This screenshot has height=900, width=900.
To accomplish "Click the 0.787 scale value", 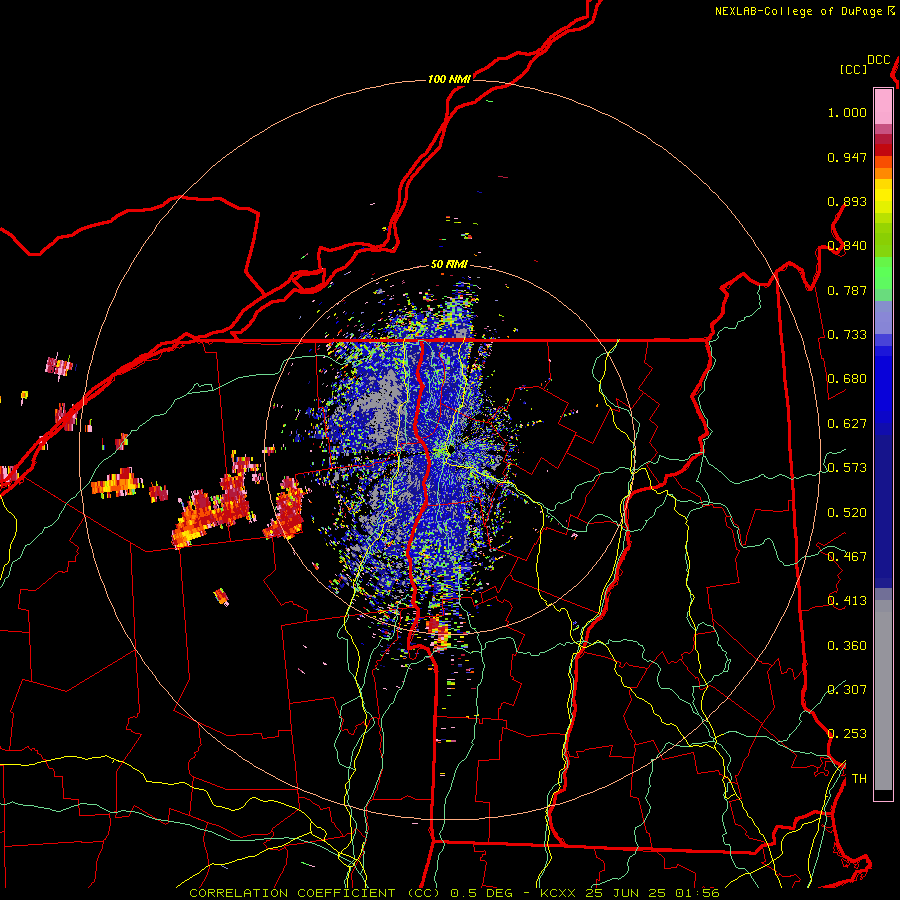I will pos(847,290).
